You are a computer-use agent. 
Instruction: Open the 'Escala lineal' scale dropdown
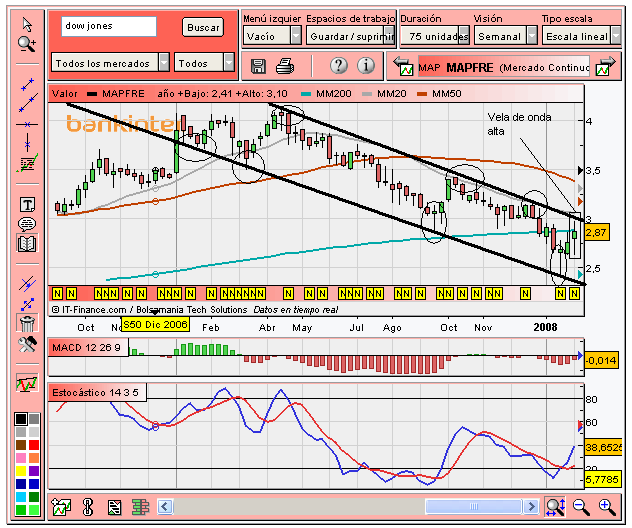point(581,36)
